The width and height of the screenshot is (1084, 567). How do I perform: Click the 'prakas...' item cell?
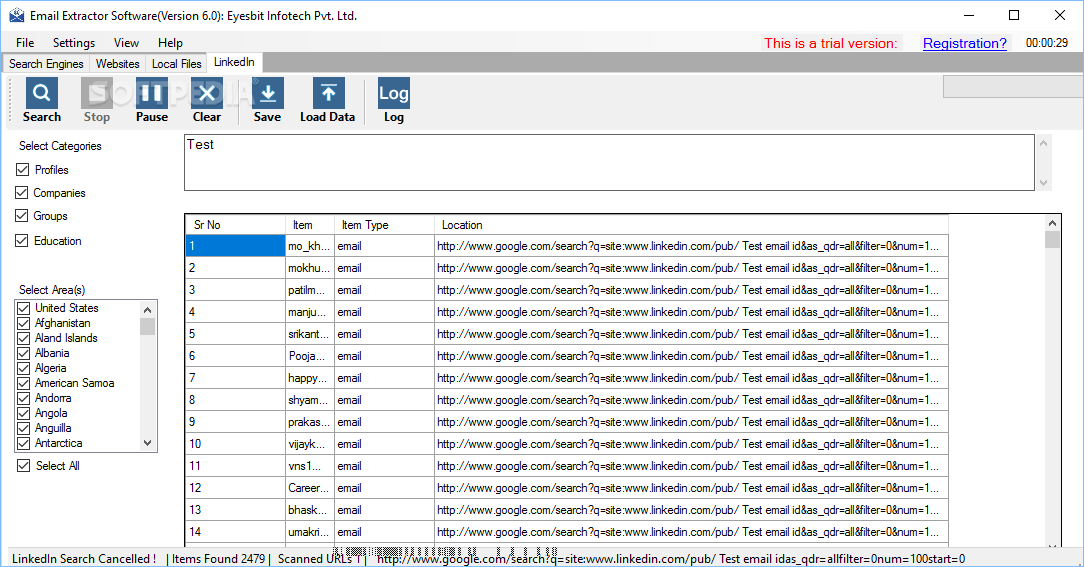[x=310, y=422]
